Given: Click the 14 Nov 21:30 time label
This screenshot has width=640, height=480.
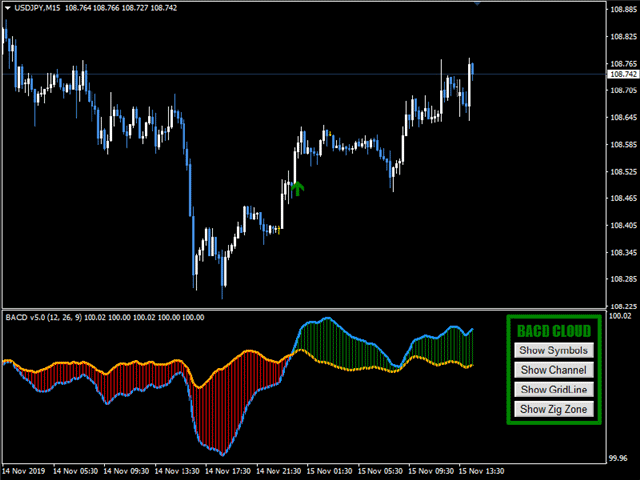Looking at the screenshot, I should (x=279, y=471).
